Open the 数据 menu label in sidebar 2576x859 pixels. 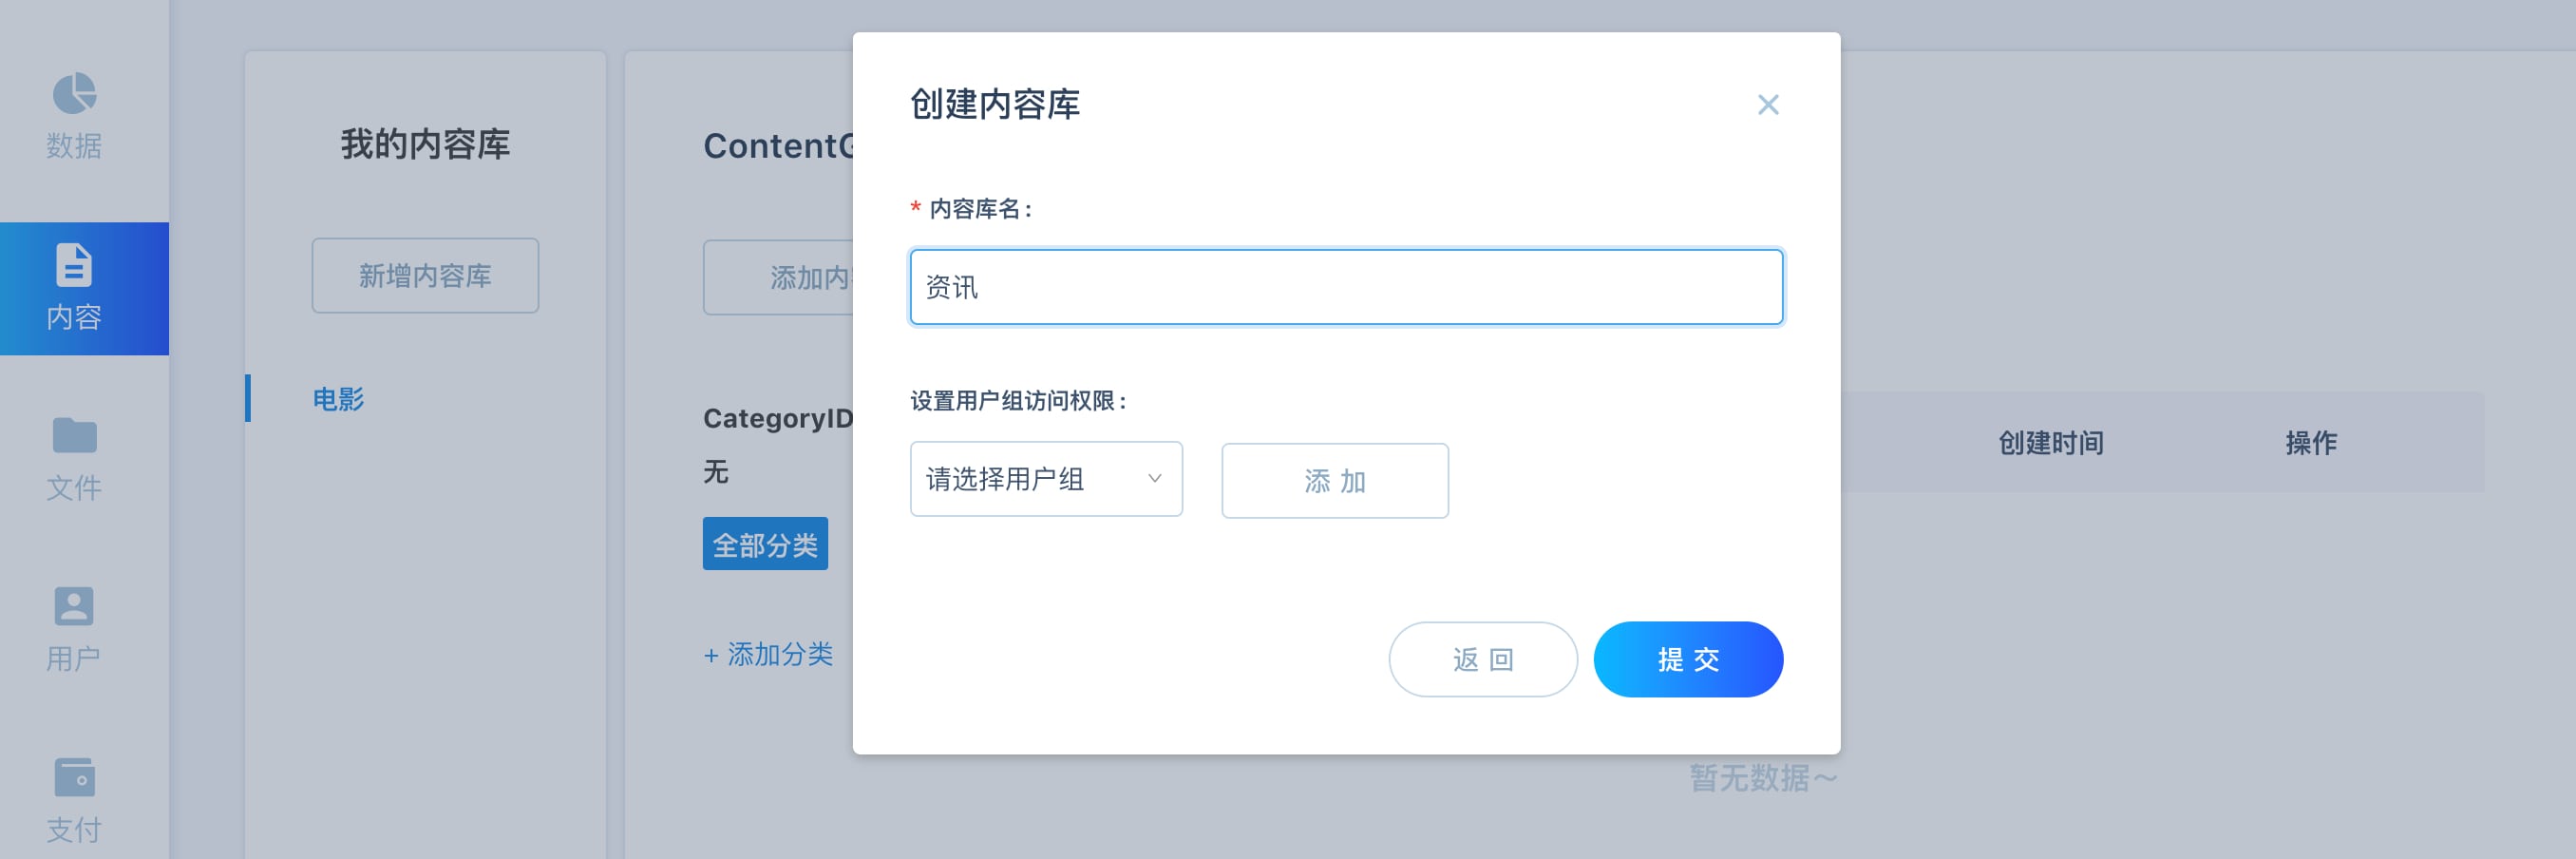pos(74,146)
